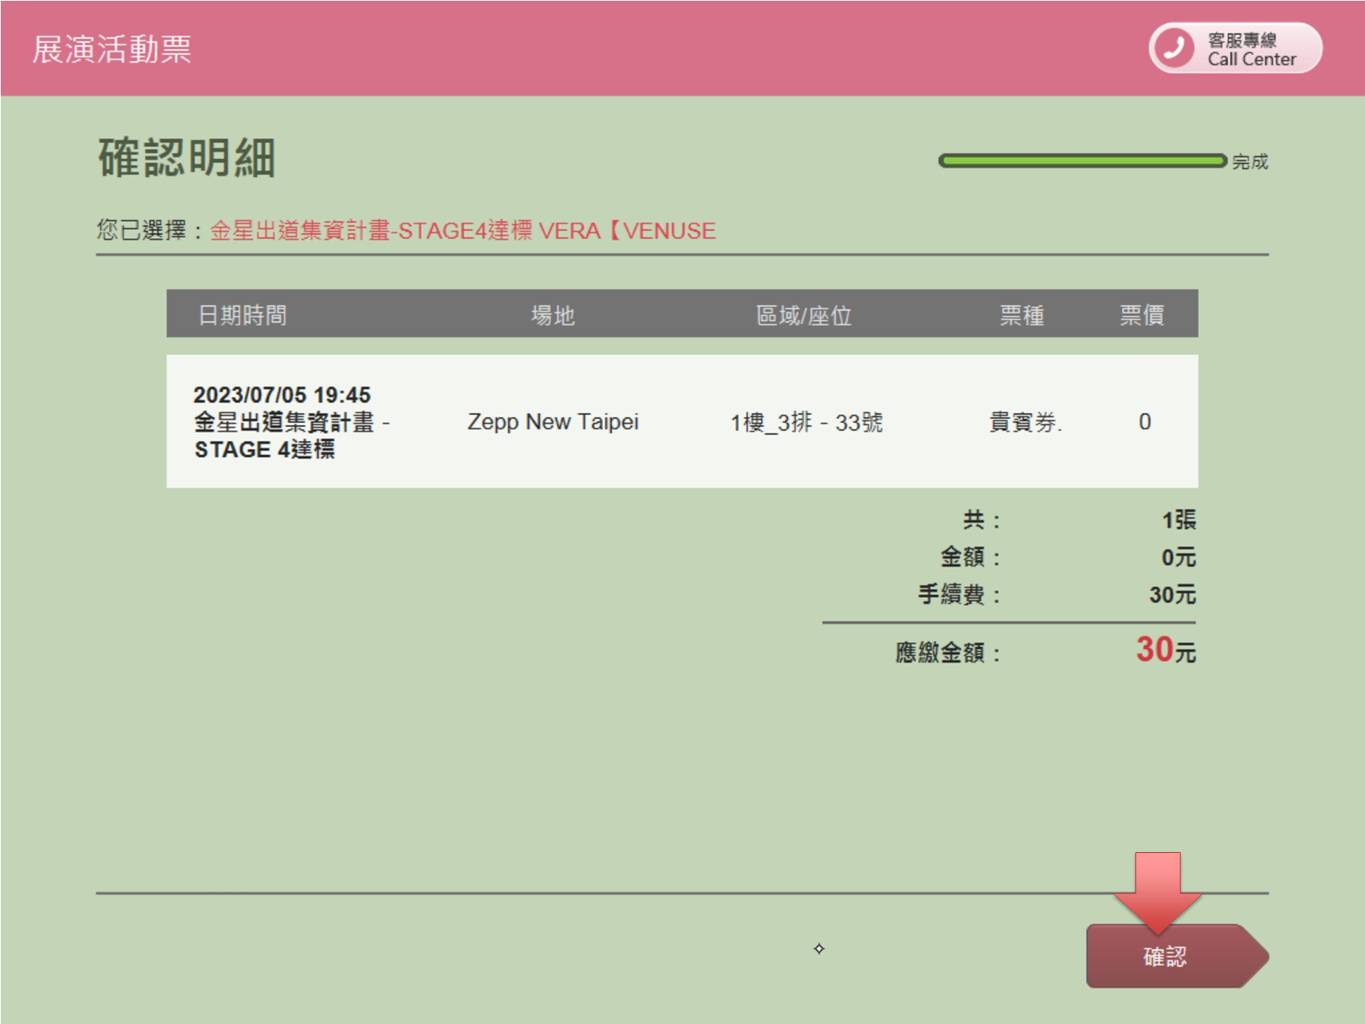Click the green progress bar
The image size is (1365, 1024).
pos(1081,161)
